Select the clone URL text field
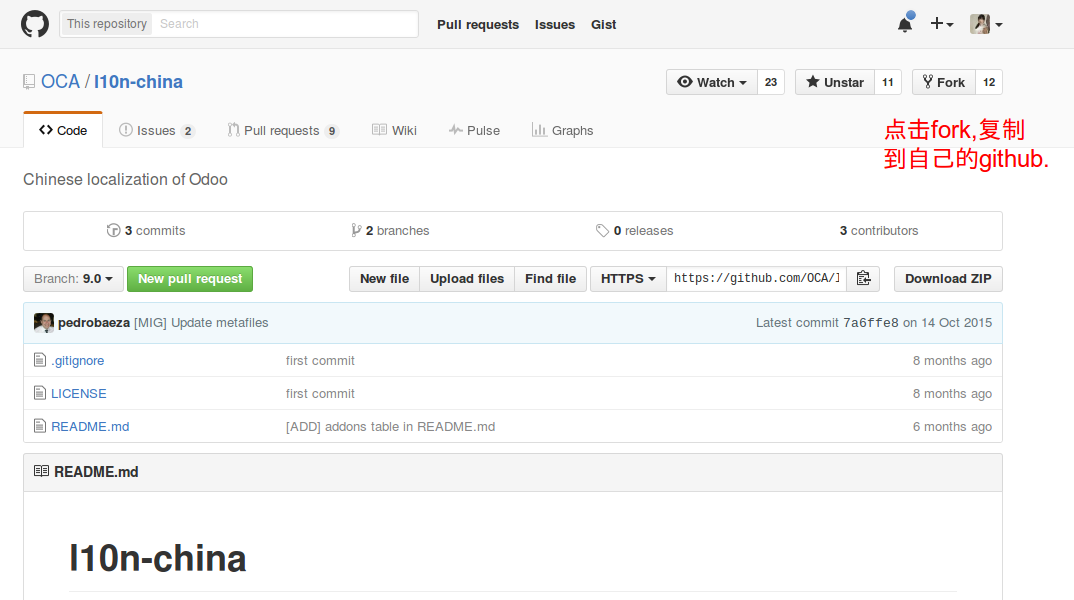The width and height of the screenshot is (1074, 600). click(x=757, y=279)
